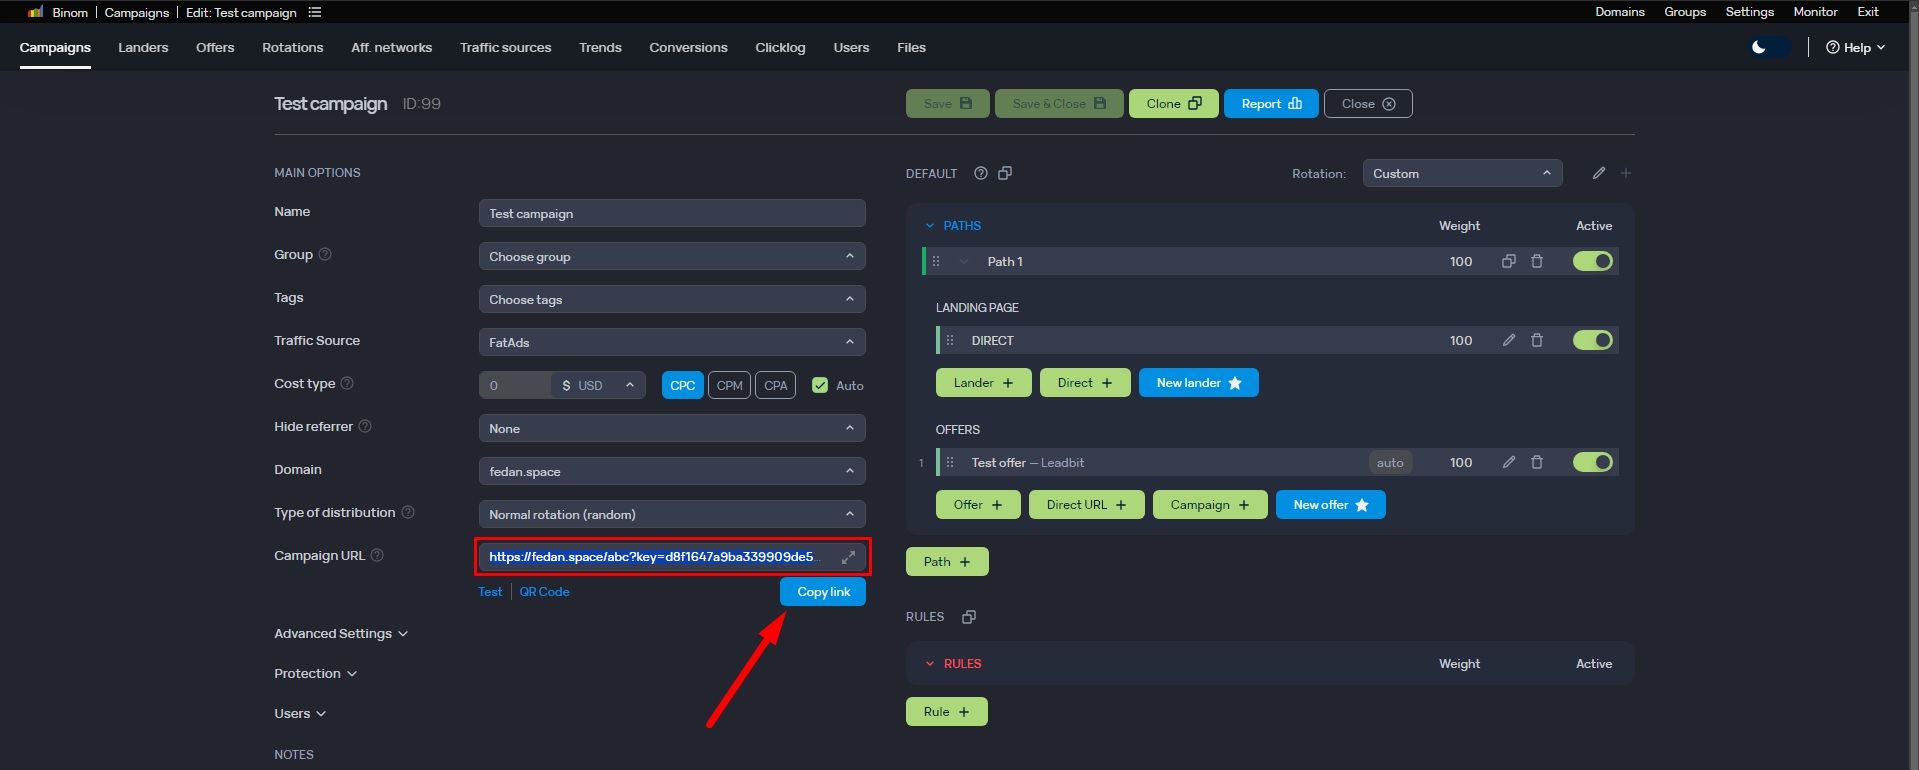The image size is (1919, 770).
Task: Duplicate Path 1 with copy icon
Action: click(x=1509, y=261)
